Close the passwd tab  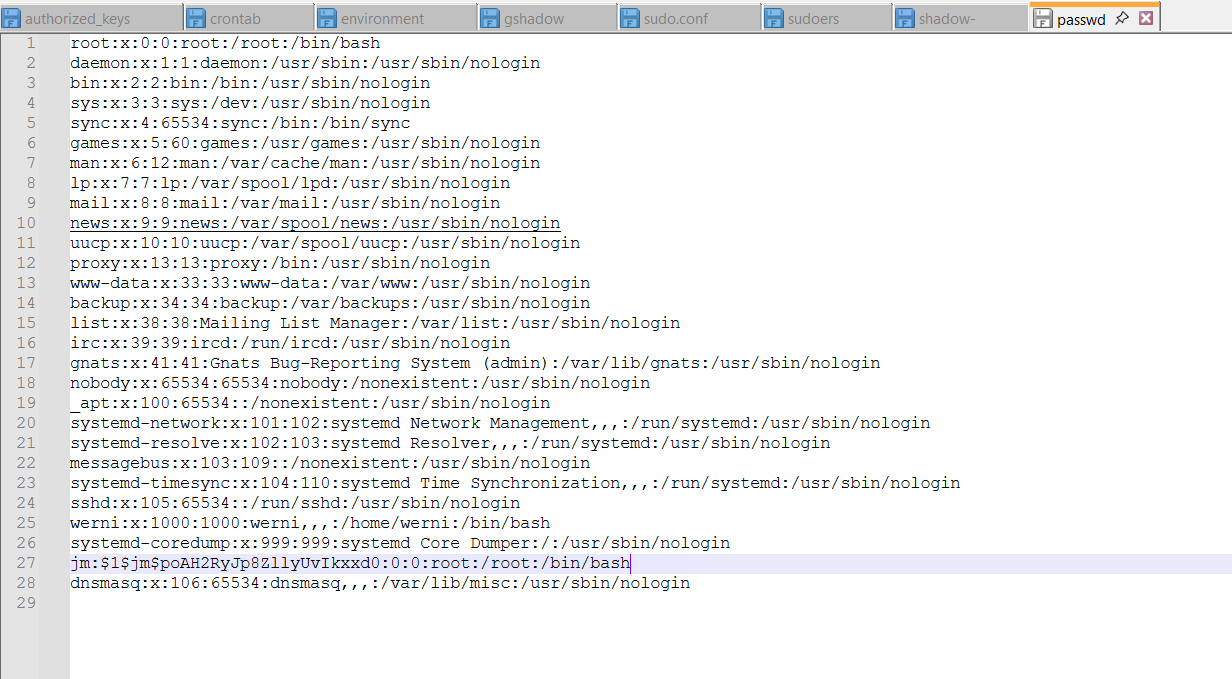coord(1146,18)
